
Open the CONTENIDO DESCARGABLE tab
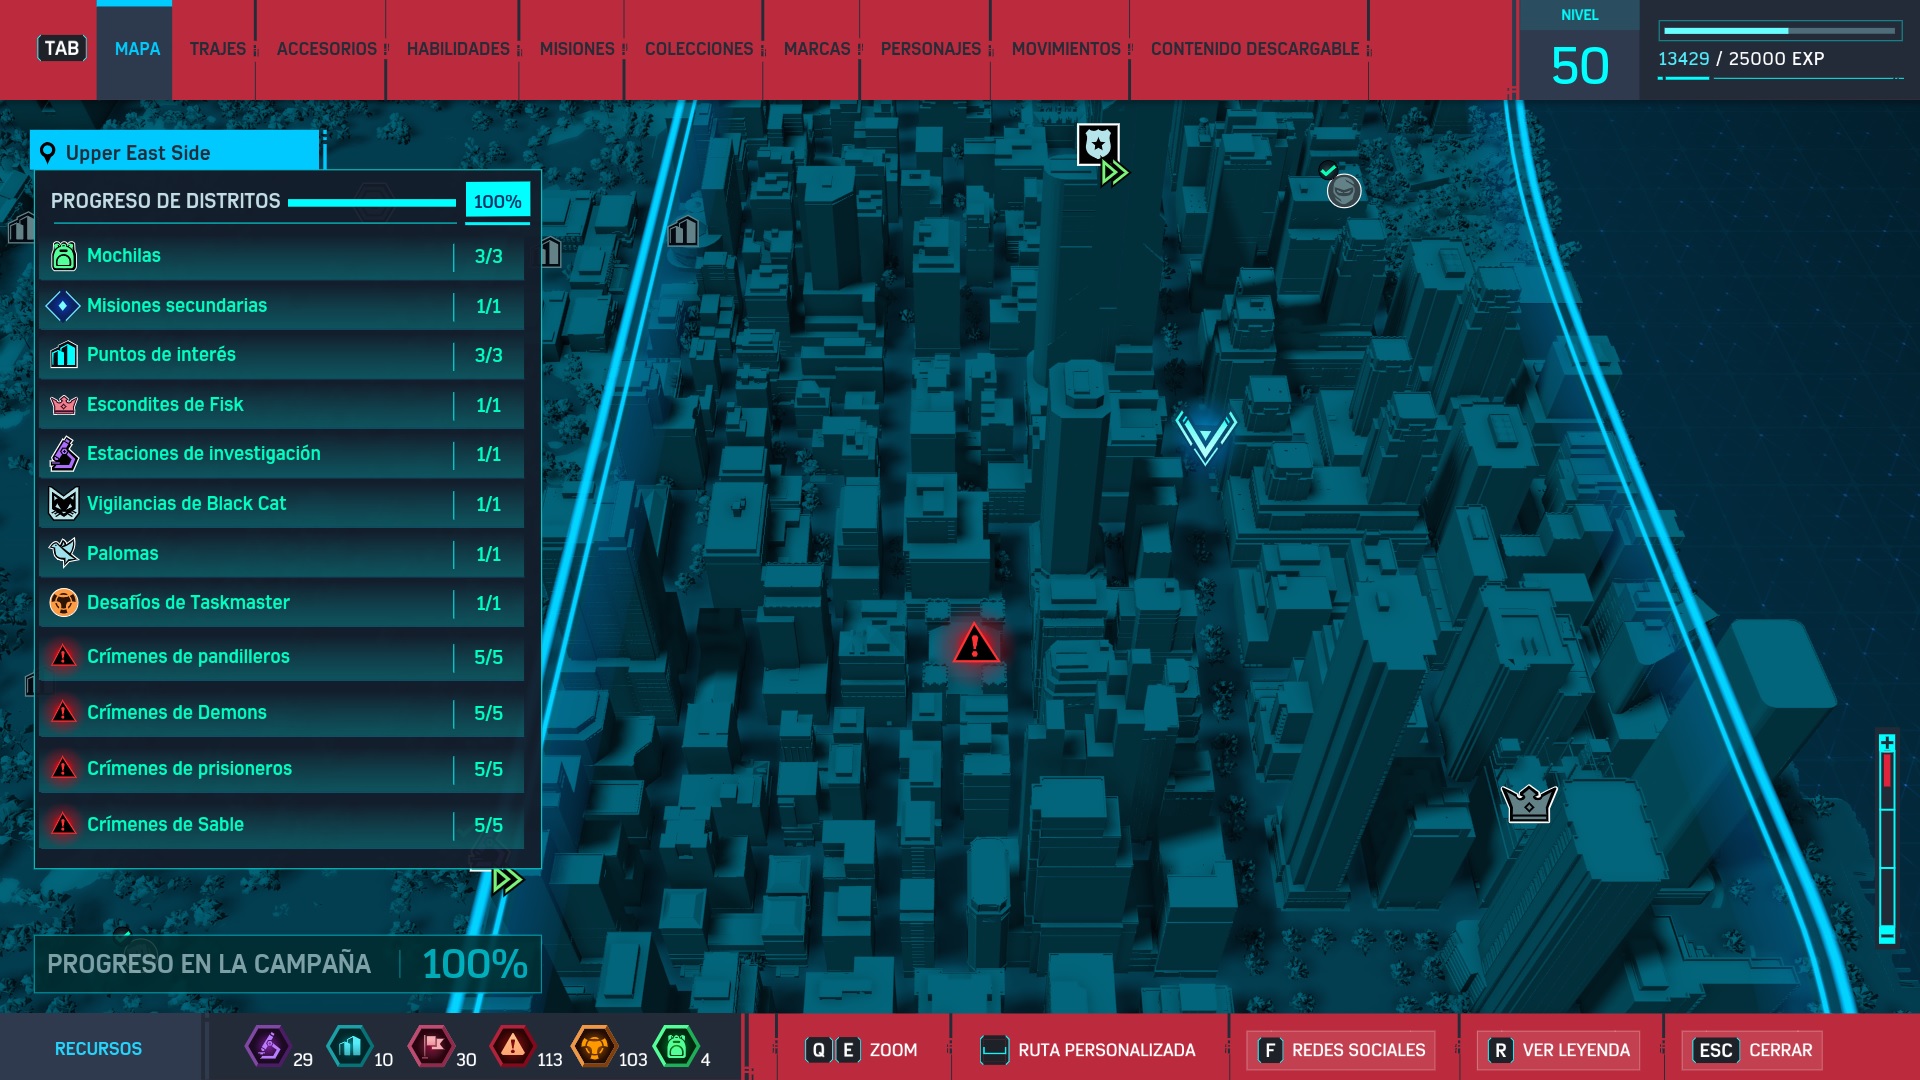tap(1254, 49)
